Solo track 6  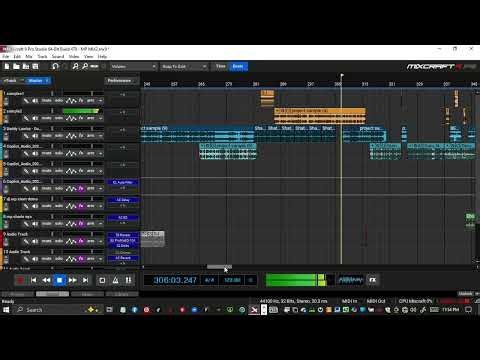click(59, 189)
